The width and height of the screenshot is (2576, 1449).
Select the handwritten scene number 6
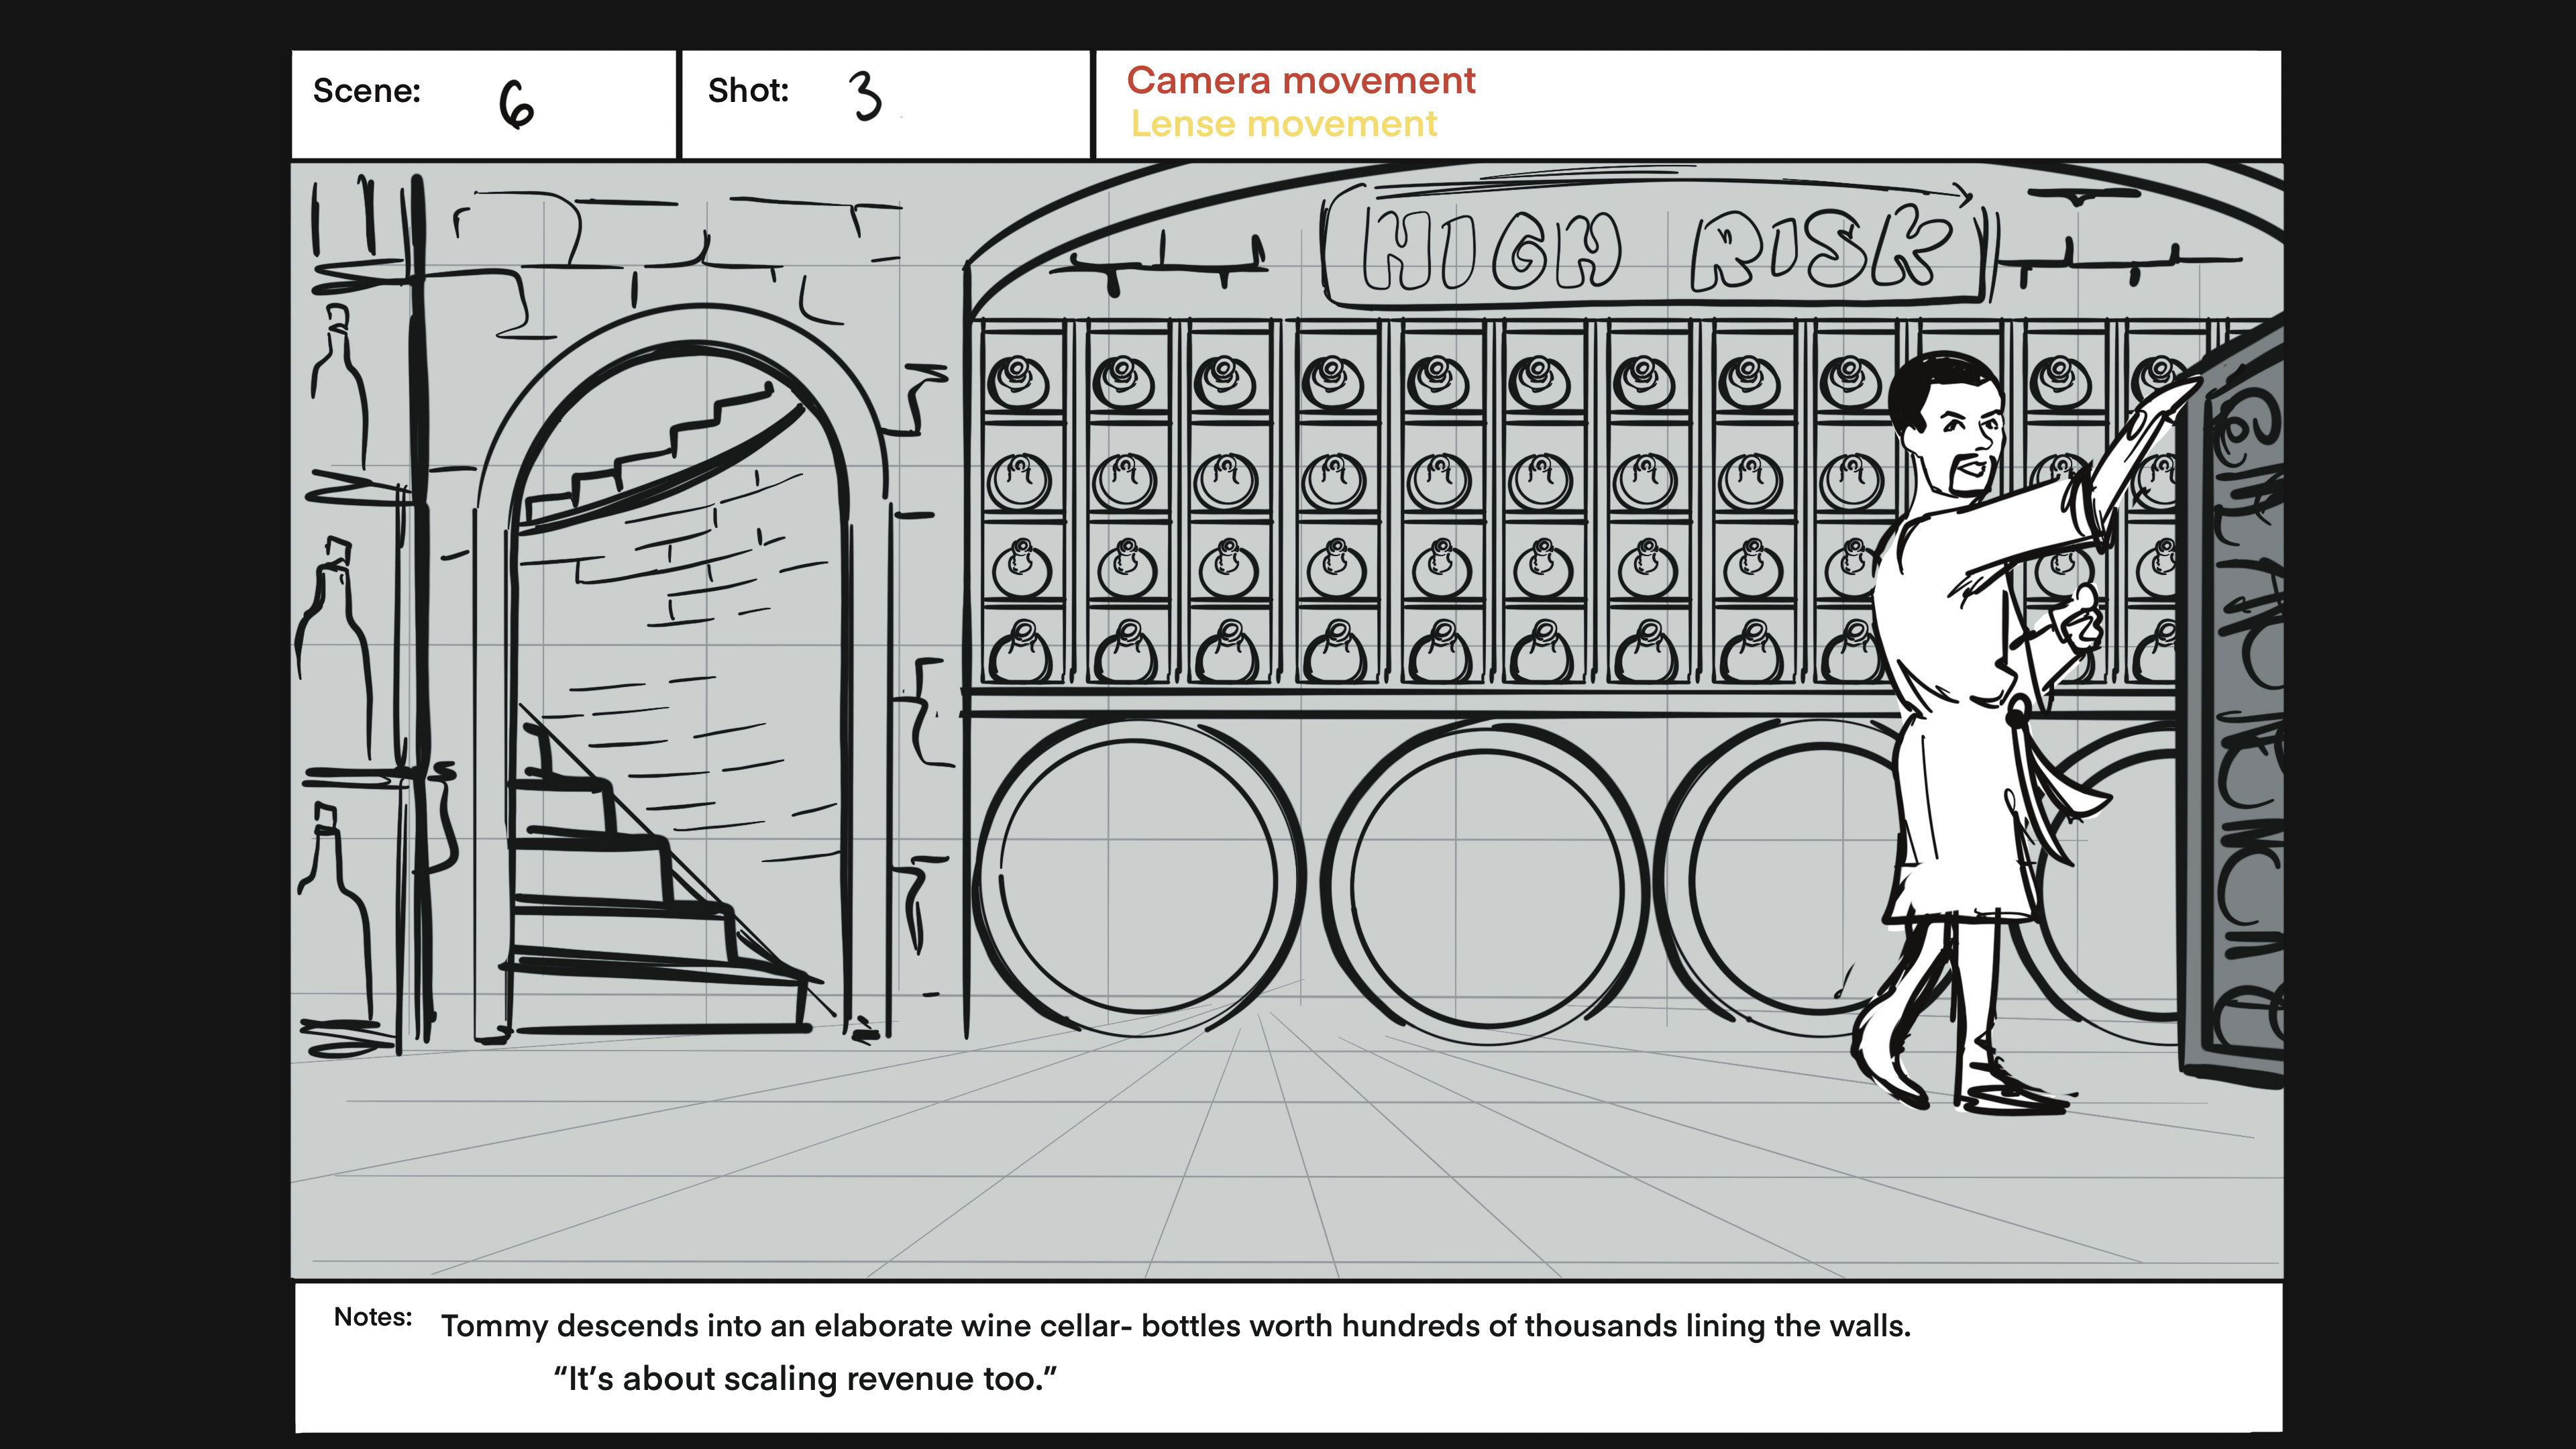(516, 104)
